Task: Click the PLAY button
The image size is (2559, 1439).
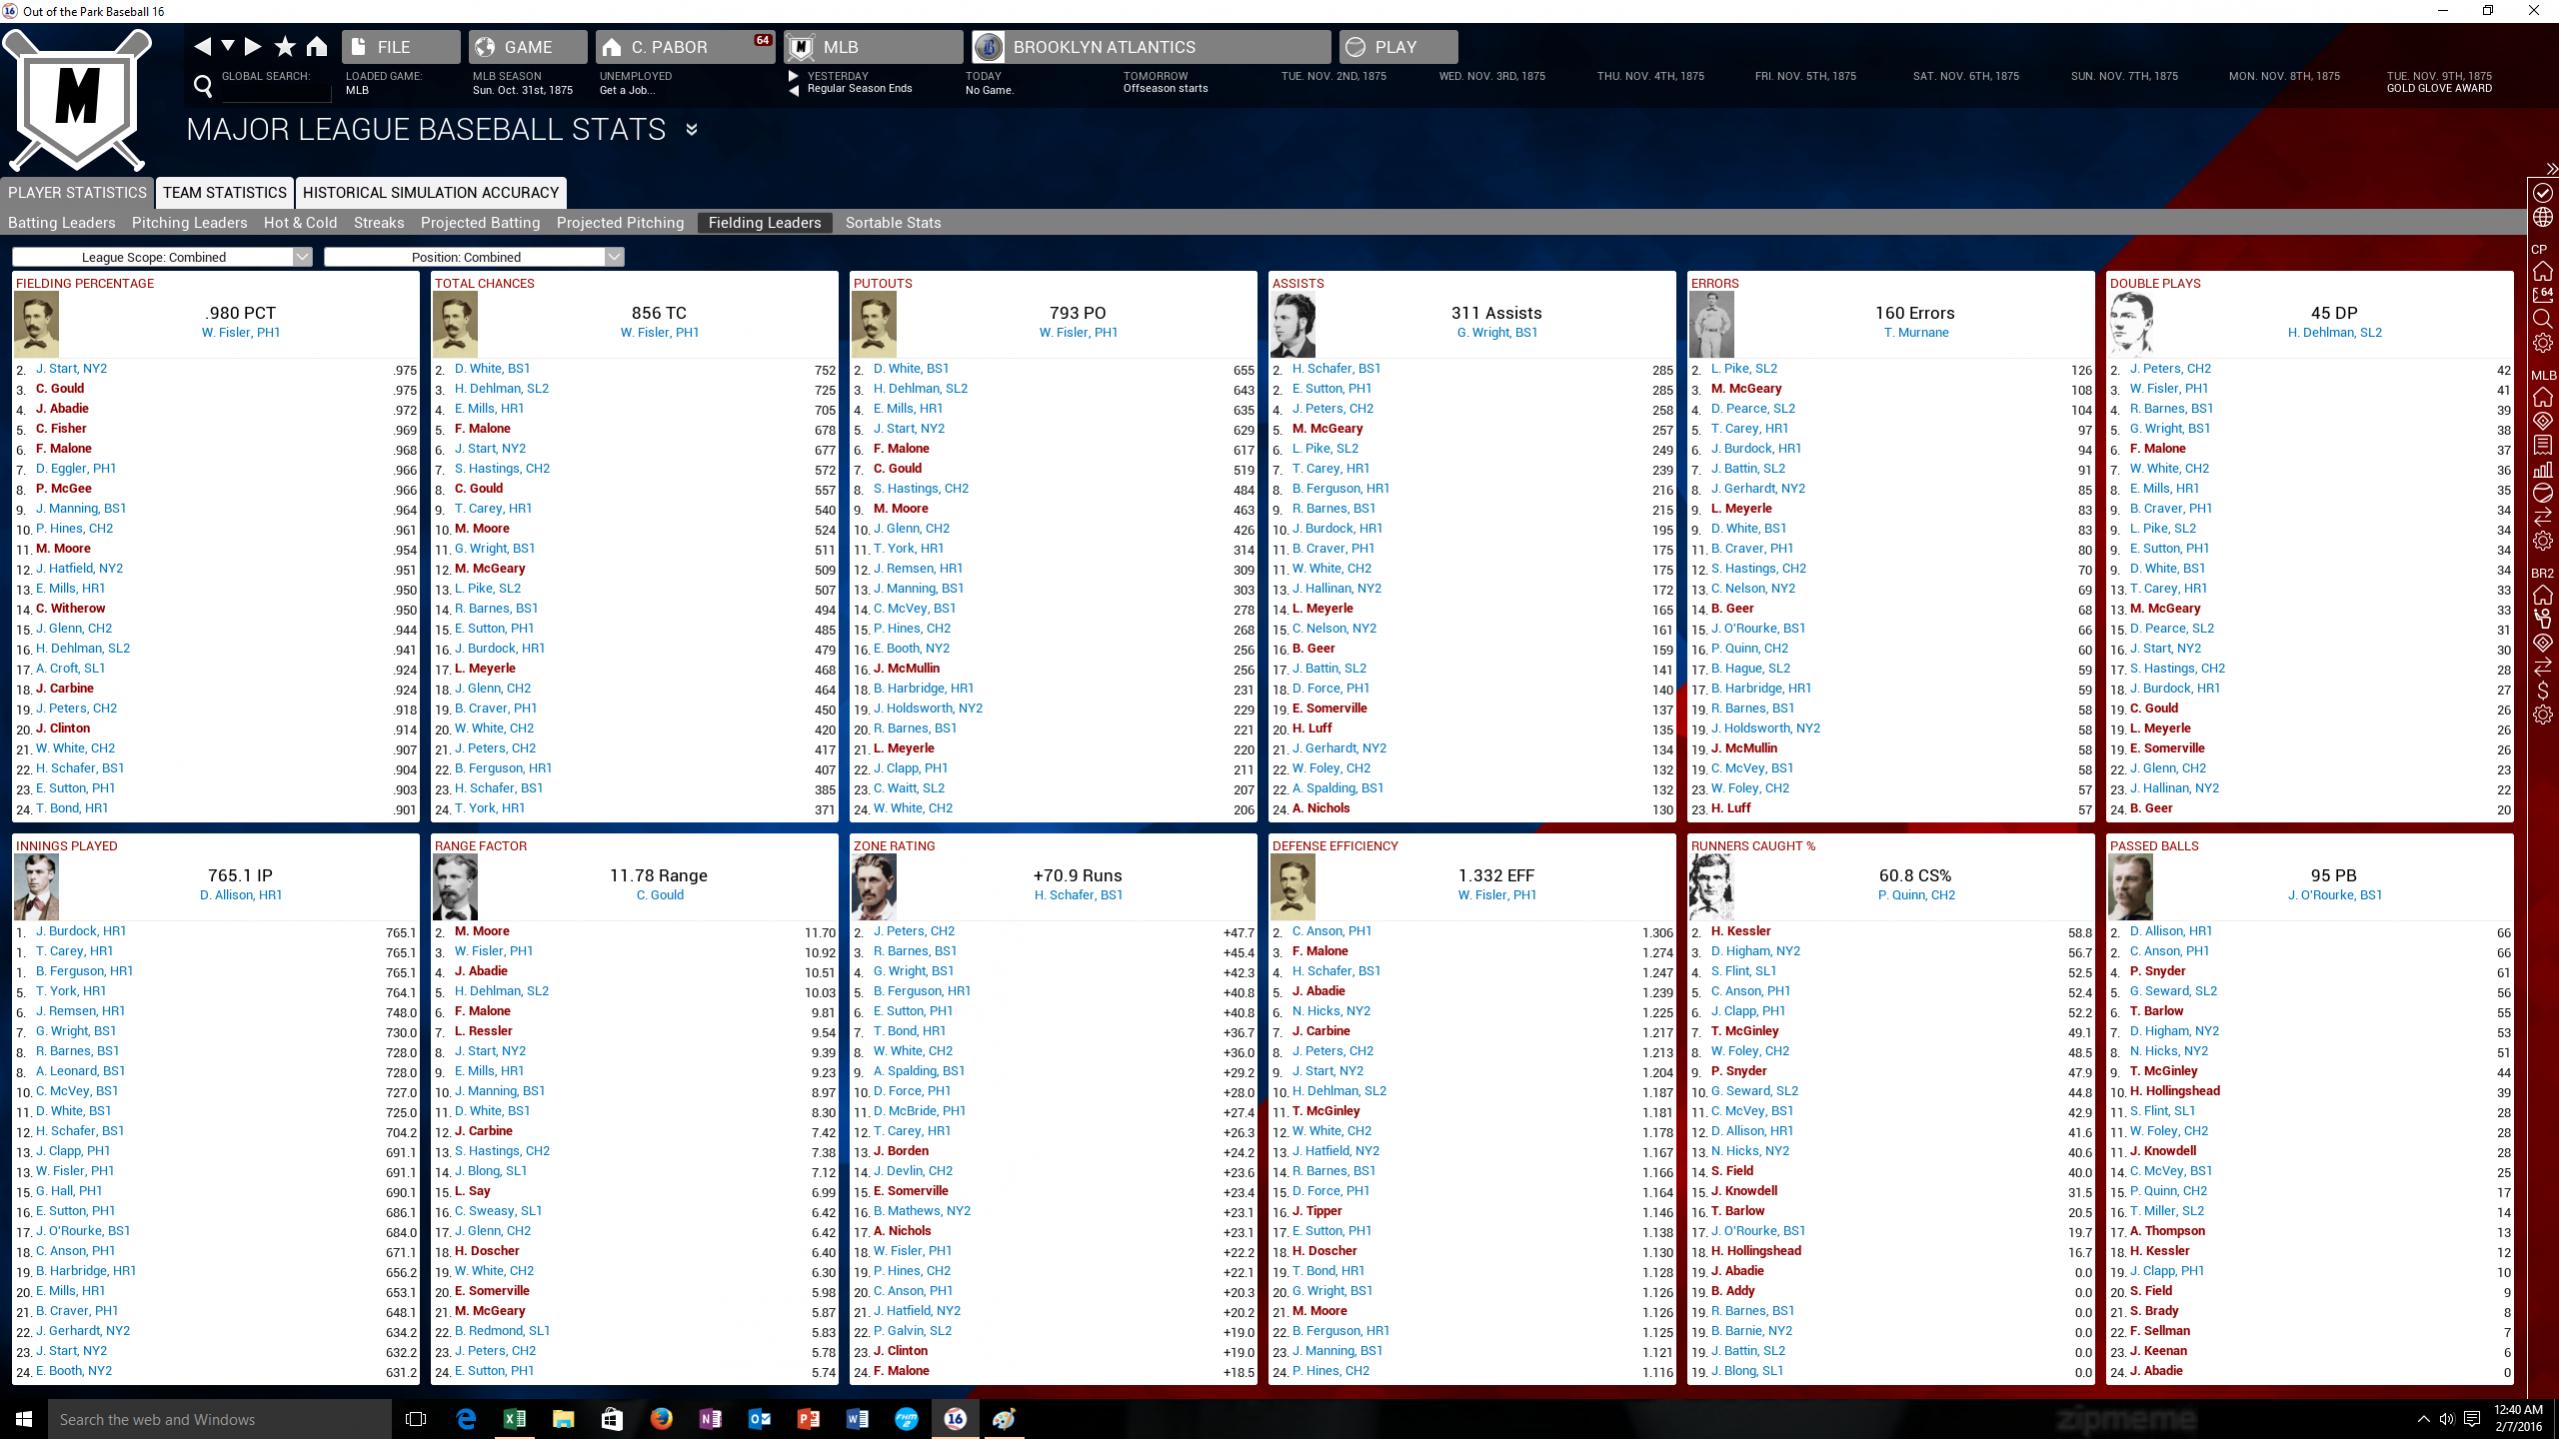Action: [x=1397, y=47]
